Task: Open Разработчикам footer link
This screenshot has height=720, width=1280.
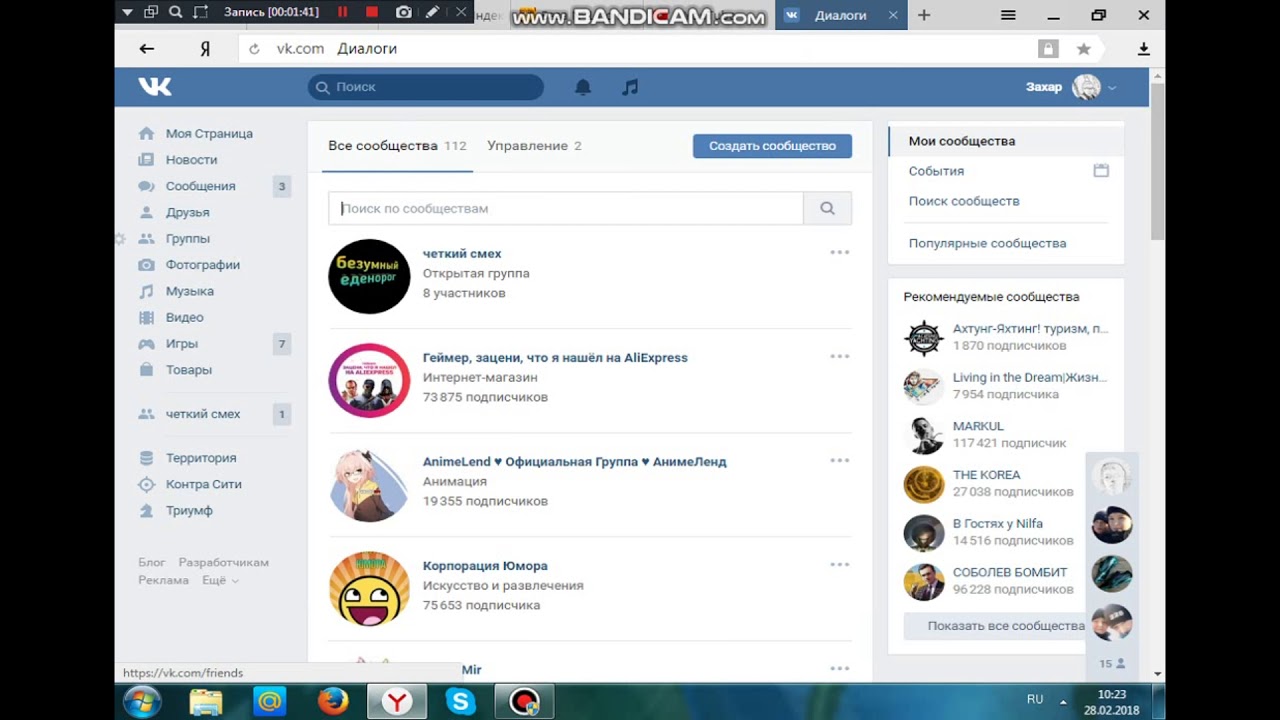Action: tap(223, 562)
